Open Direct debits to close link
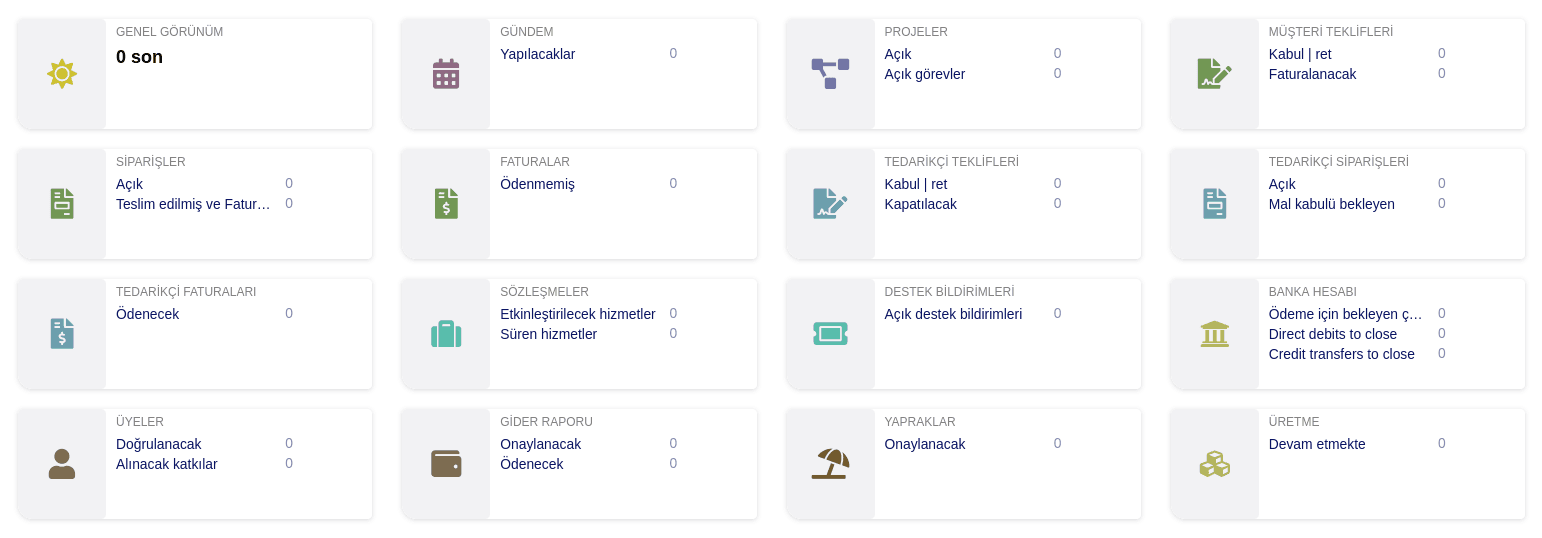 (1333, 334)
